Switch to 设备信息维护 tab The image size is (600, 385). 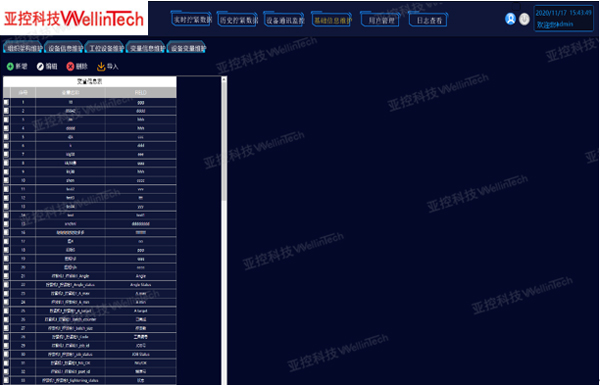(65, 48)
